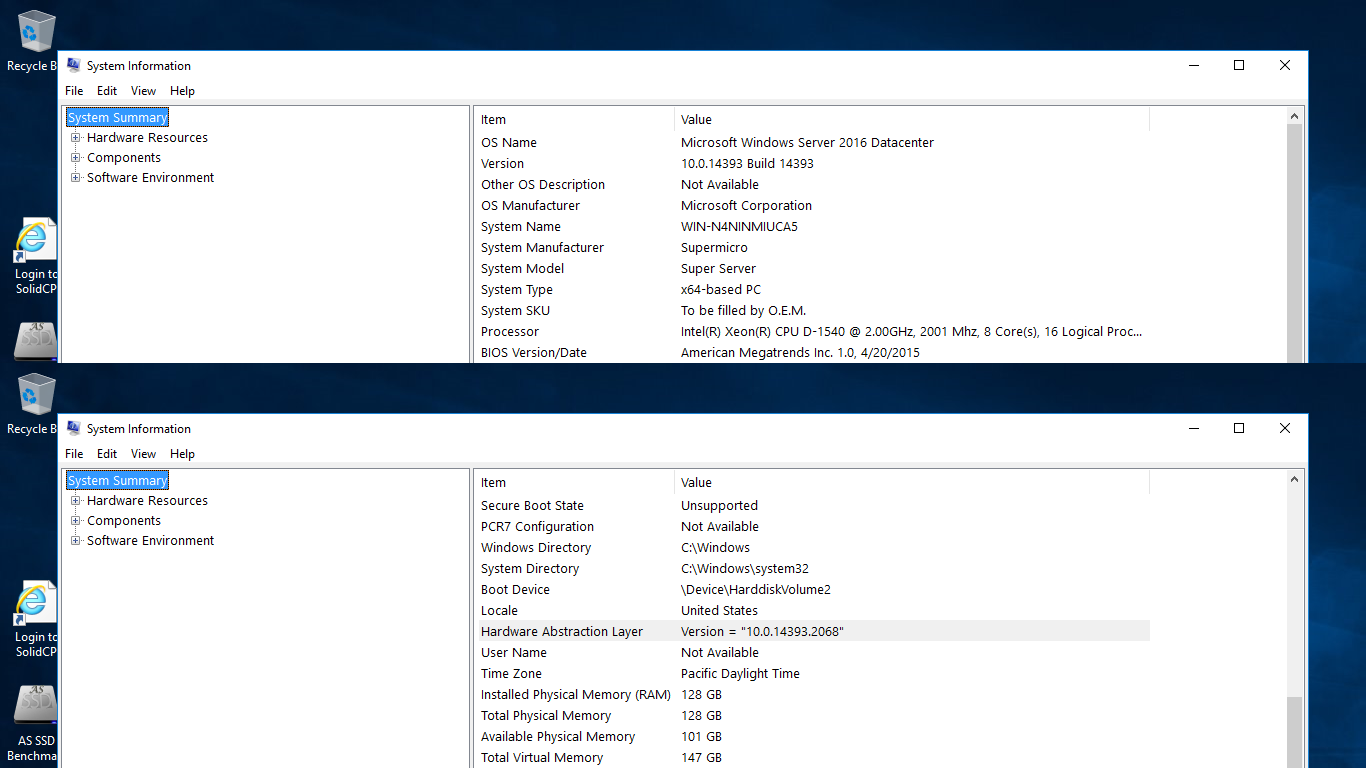Screen dimensions: 1366x768
Task: Click the System Information title bar icon in the upper window
Action: coord(73,66)
